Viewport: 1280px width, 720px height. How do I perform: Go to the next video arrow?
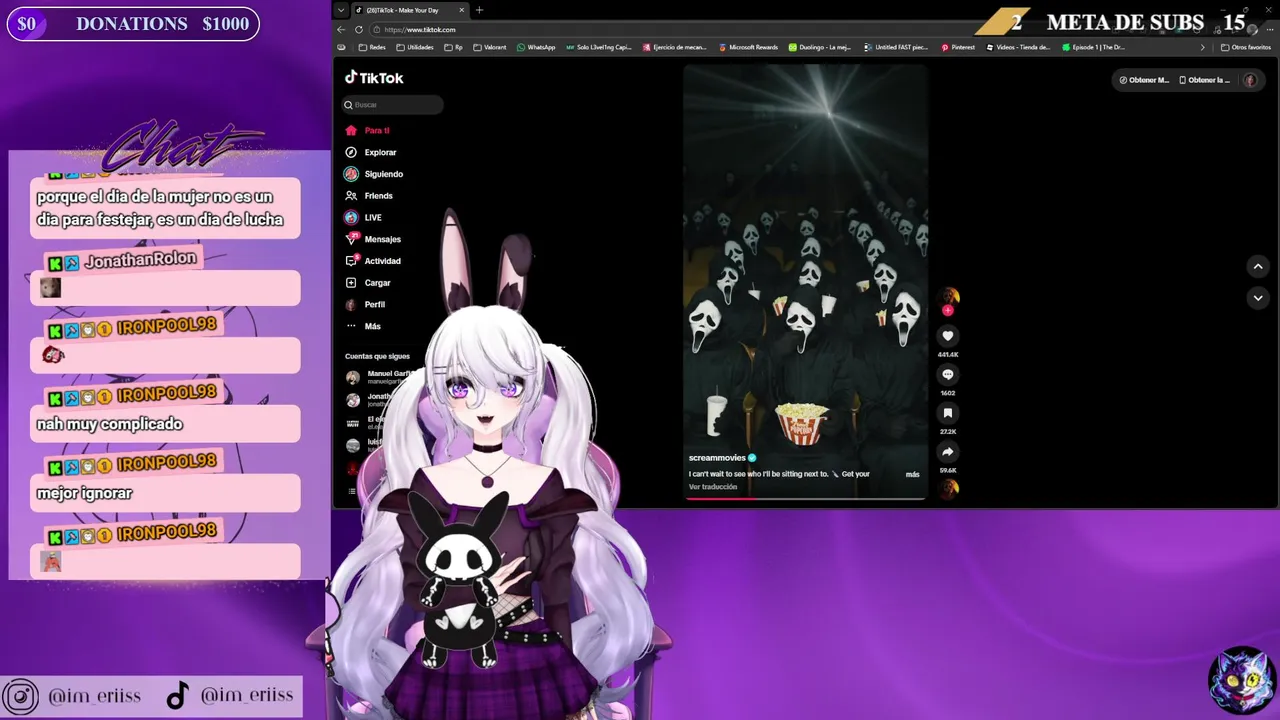click(1258, 298)
